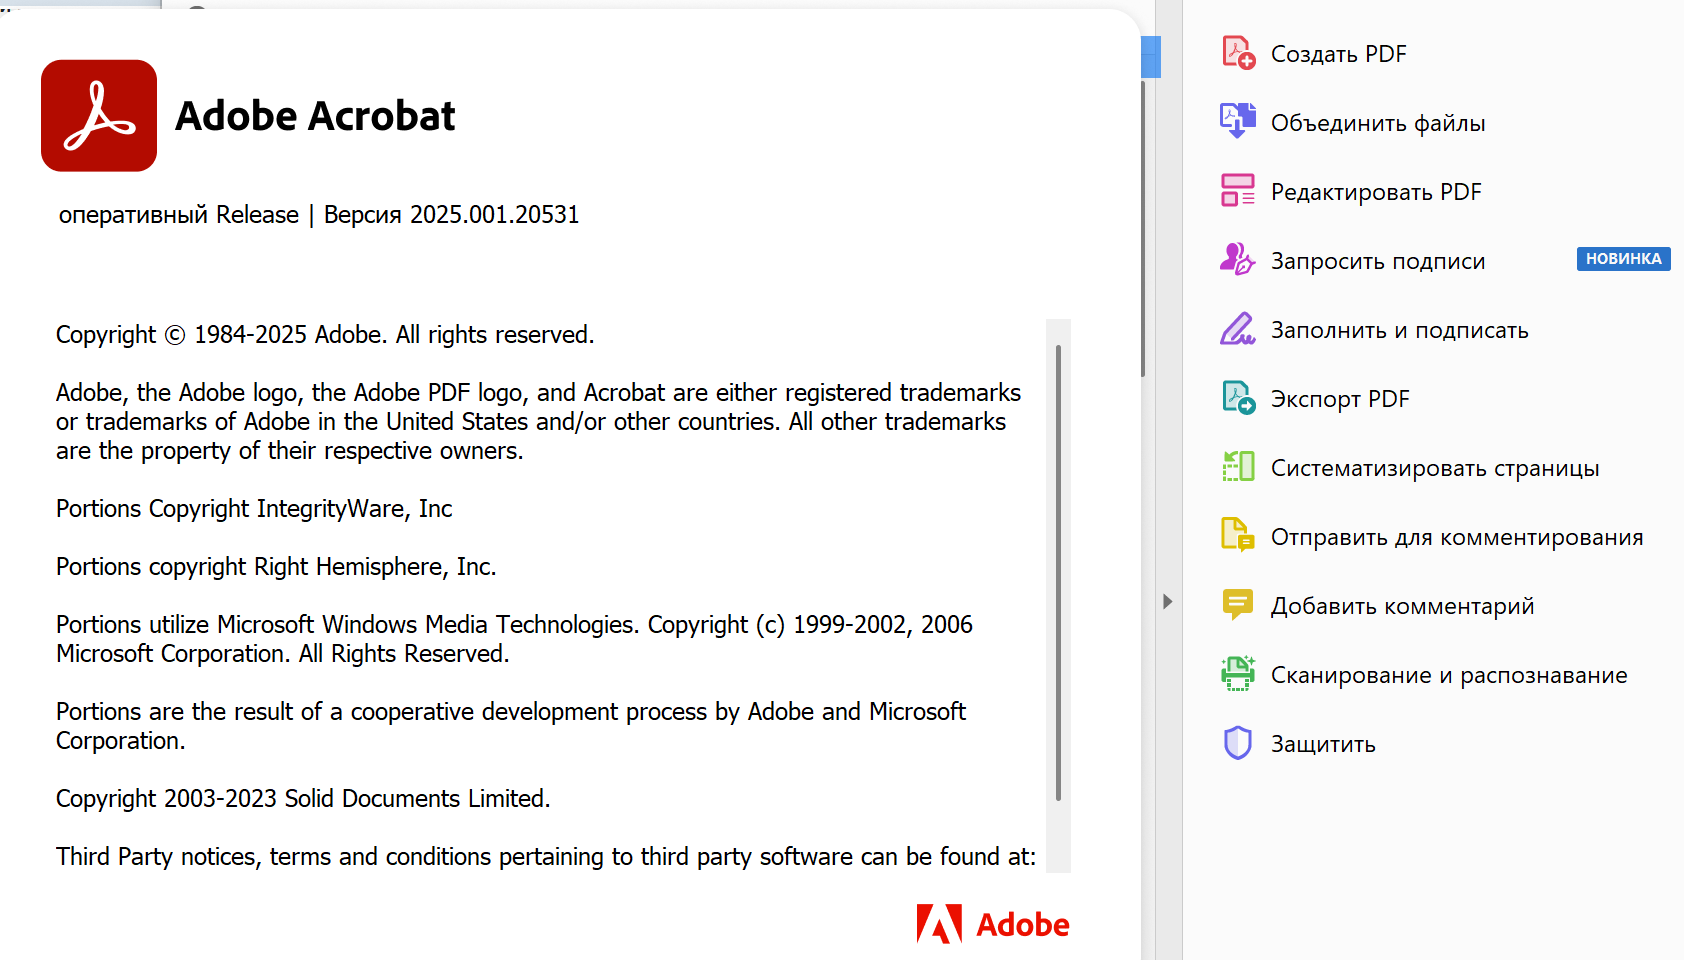
Task: Click the About dialog text scrollbar
Action: tap(1058, 572)
